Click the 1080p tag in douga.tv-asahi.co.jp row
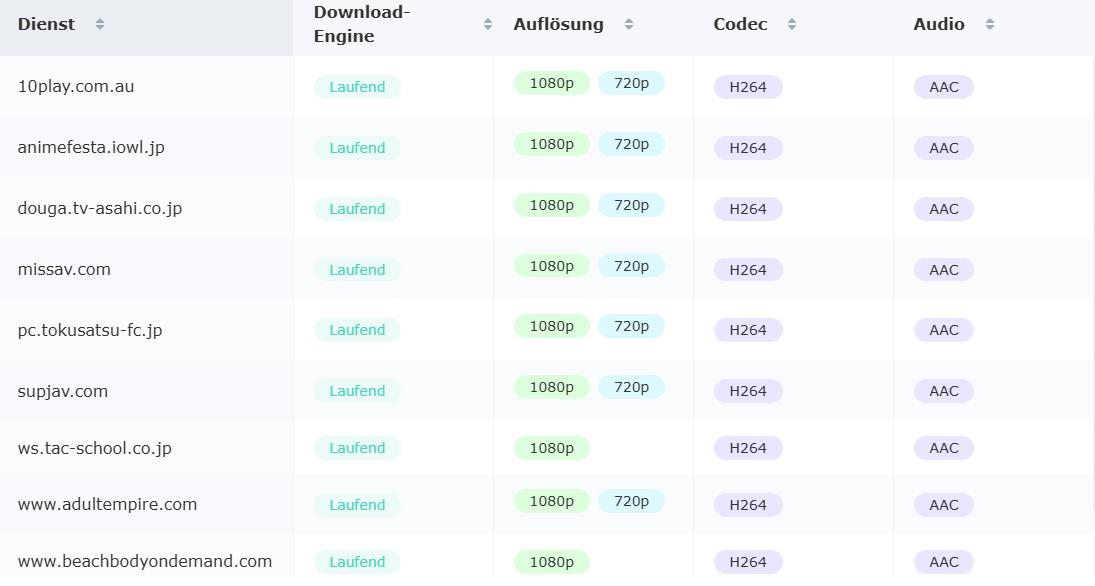The height and width of the screenshot is (586, 1095). [552, 205]
